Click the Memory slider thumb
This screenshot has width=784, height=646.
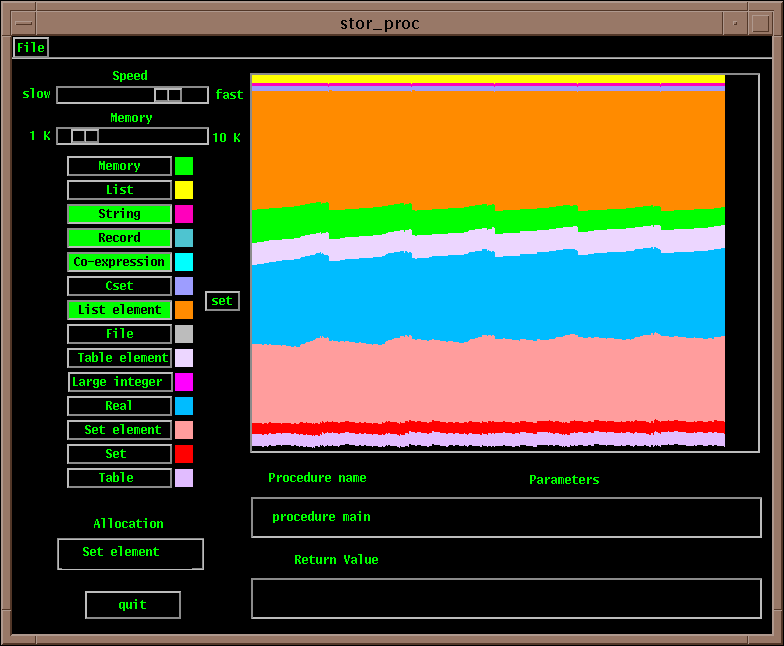(85, 136)
